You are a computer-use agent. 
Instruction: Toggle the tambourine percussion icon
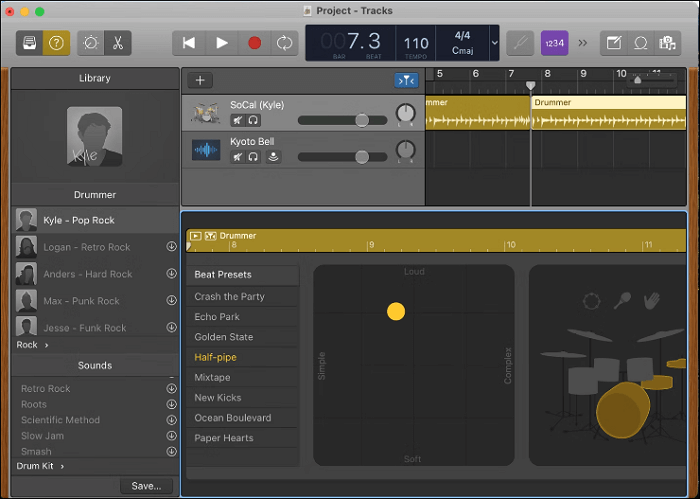point(592,301)
